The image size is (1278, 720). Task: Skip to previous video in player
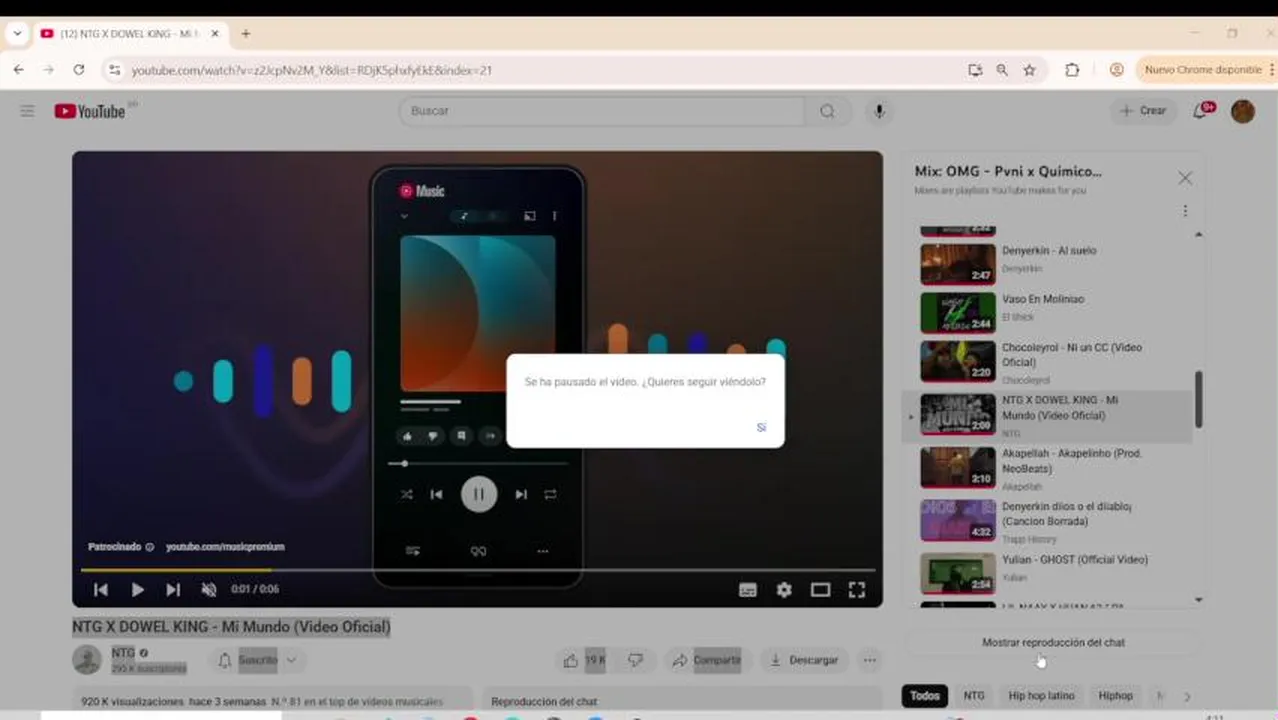(101, 590)
